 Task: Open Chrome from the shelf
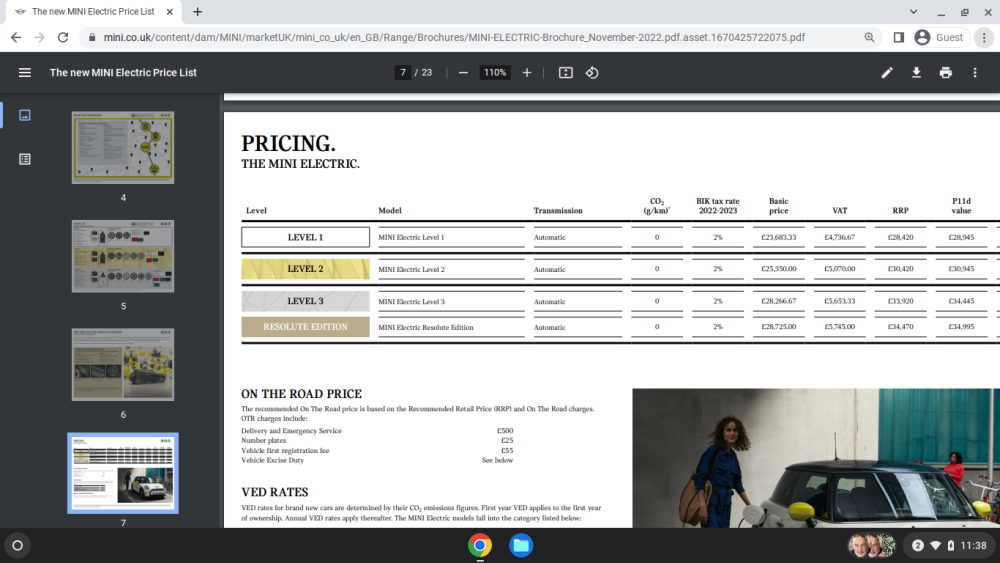(480, 546)
